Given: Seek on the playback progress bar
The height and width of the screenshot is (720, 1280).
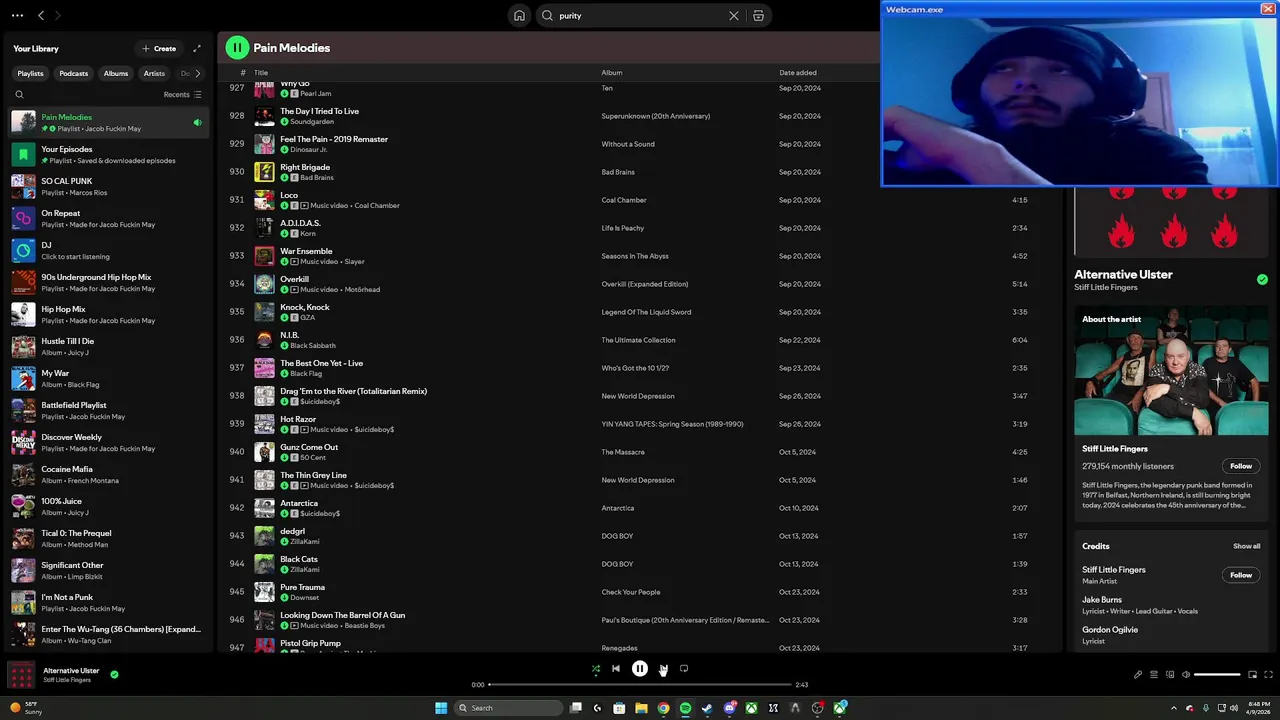Looking at the screenshot, I should [640, 685].
